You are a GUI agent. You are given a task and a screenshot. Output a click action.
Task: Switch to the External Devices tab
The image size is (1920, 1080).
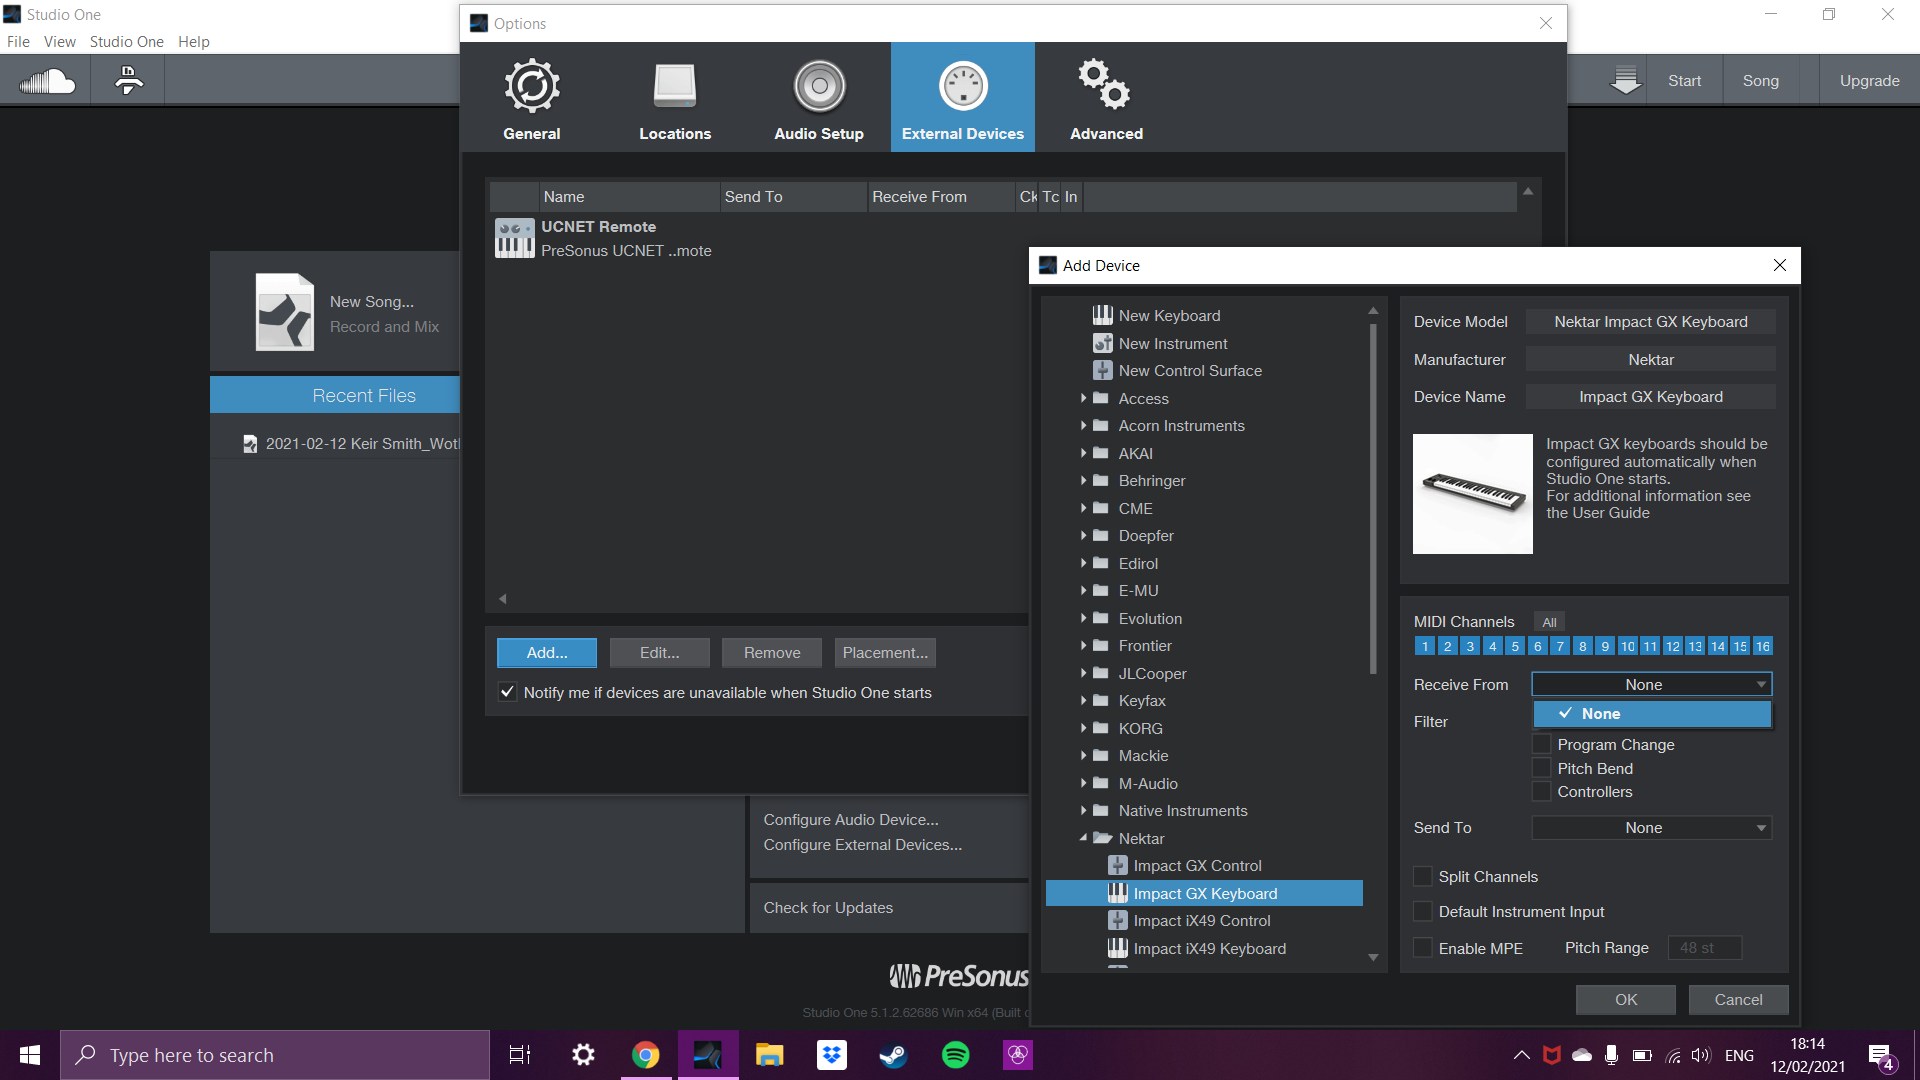coord(962,98)
